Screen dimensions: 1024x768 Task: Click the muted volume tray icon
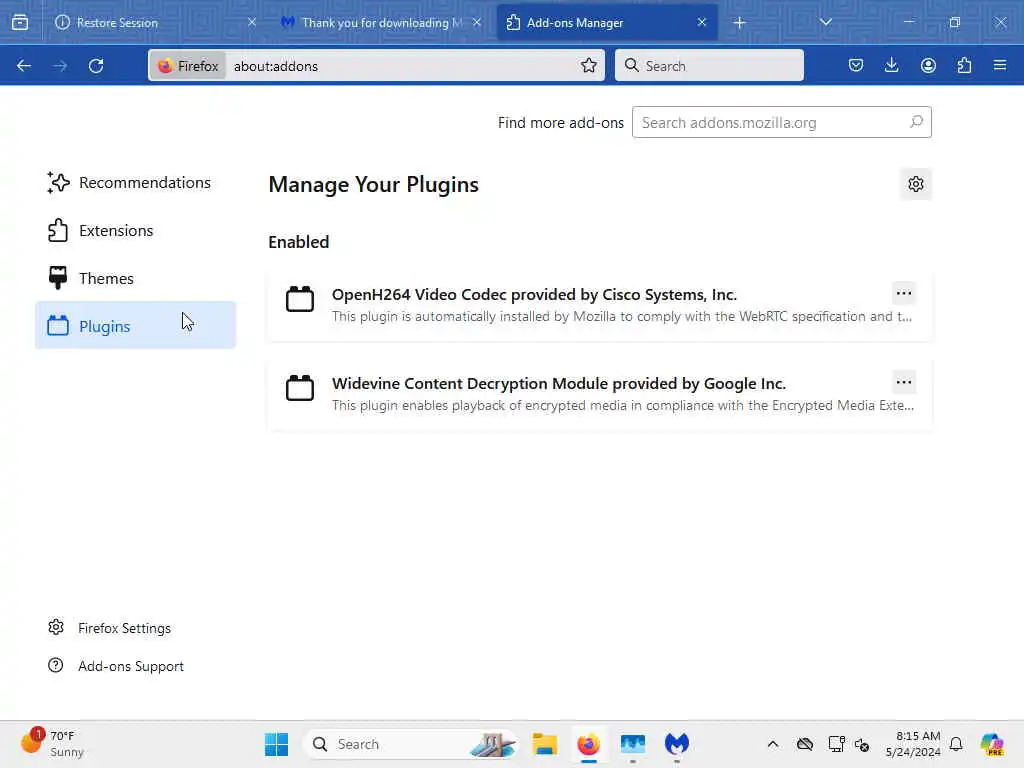[862, 744]
